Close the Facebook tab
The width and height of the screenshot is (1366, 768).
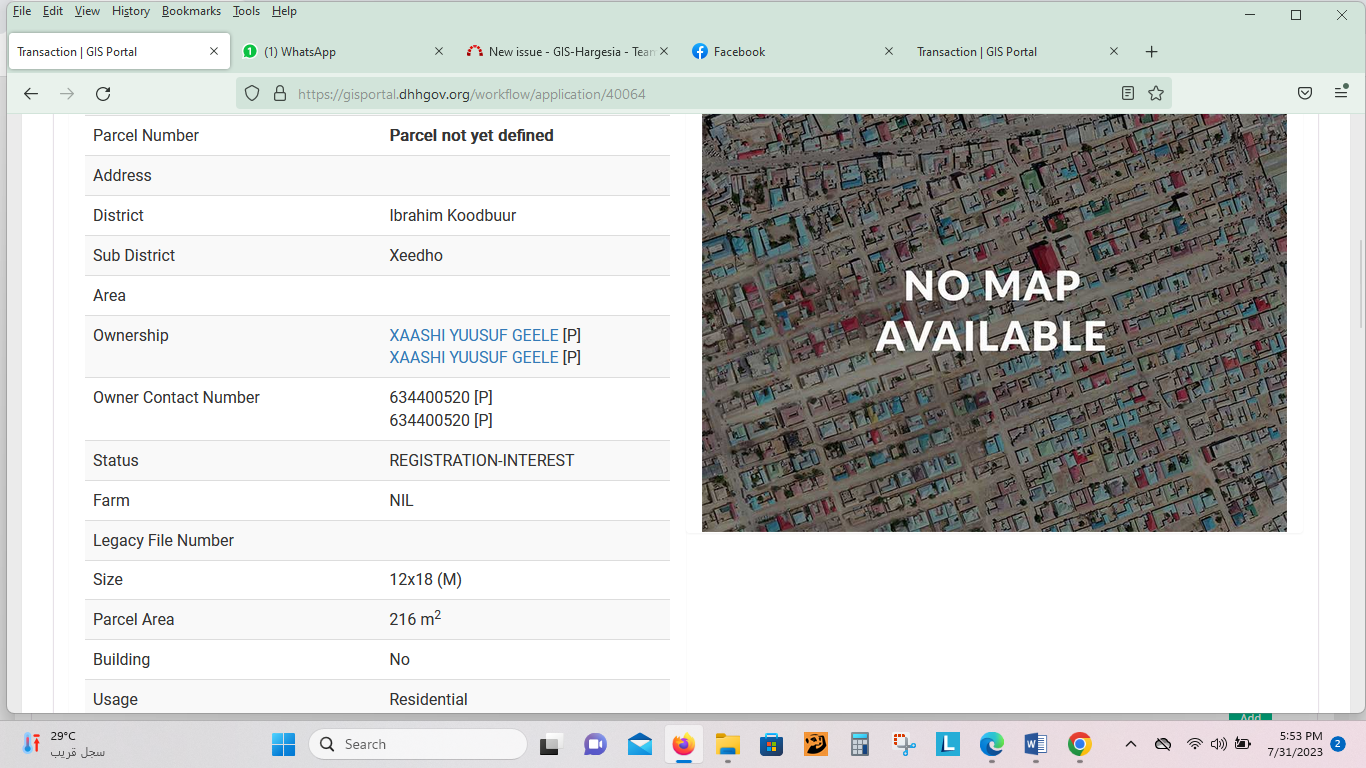click(889, 51)
